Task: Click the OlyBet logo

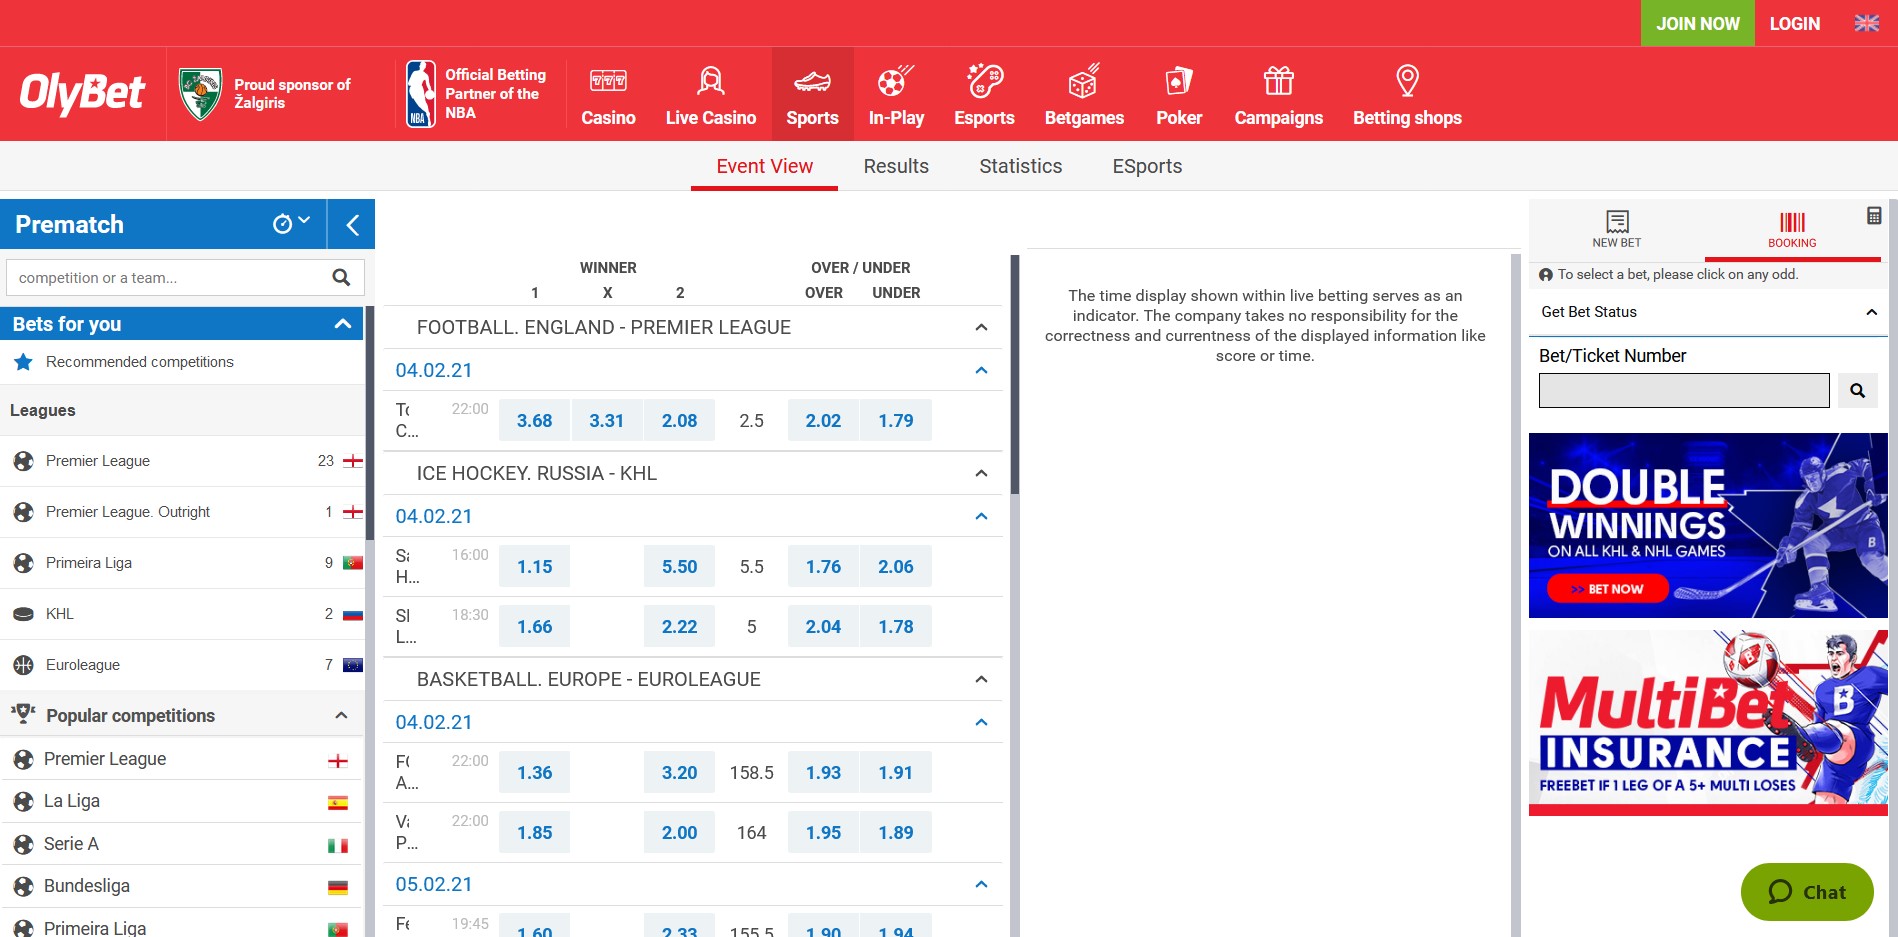Action: coord(83,93)
